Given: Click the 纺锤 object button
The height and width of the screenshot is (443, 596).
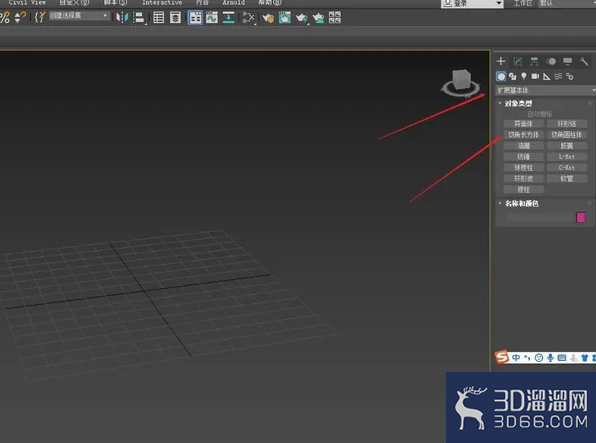Looking at the screenshot, I should click(x=524, y=157).
